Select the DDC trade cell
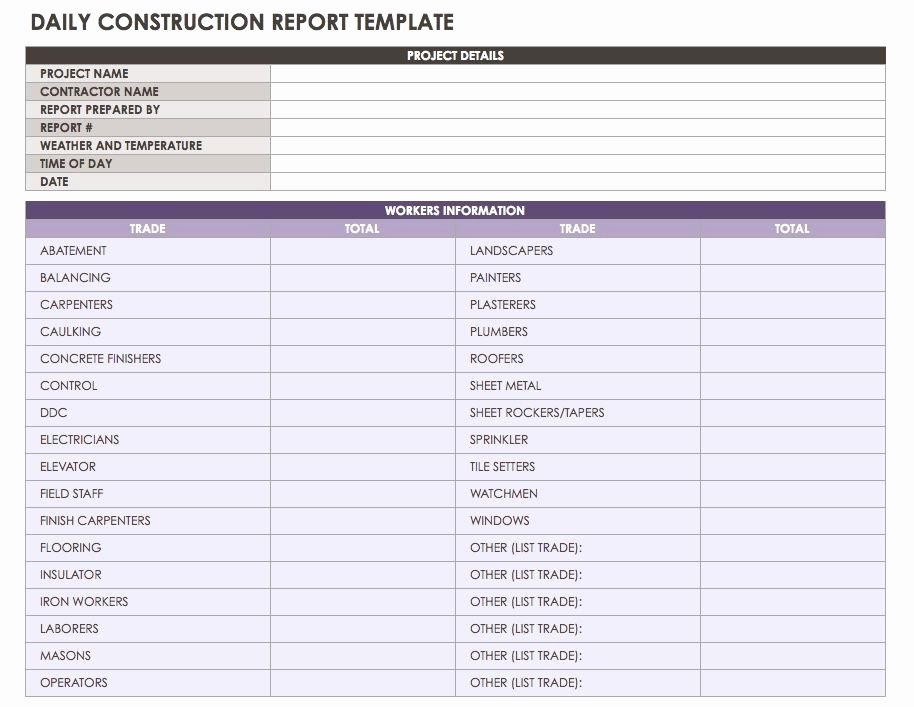 (148, 413)
